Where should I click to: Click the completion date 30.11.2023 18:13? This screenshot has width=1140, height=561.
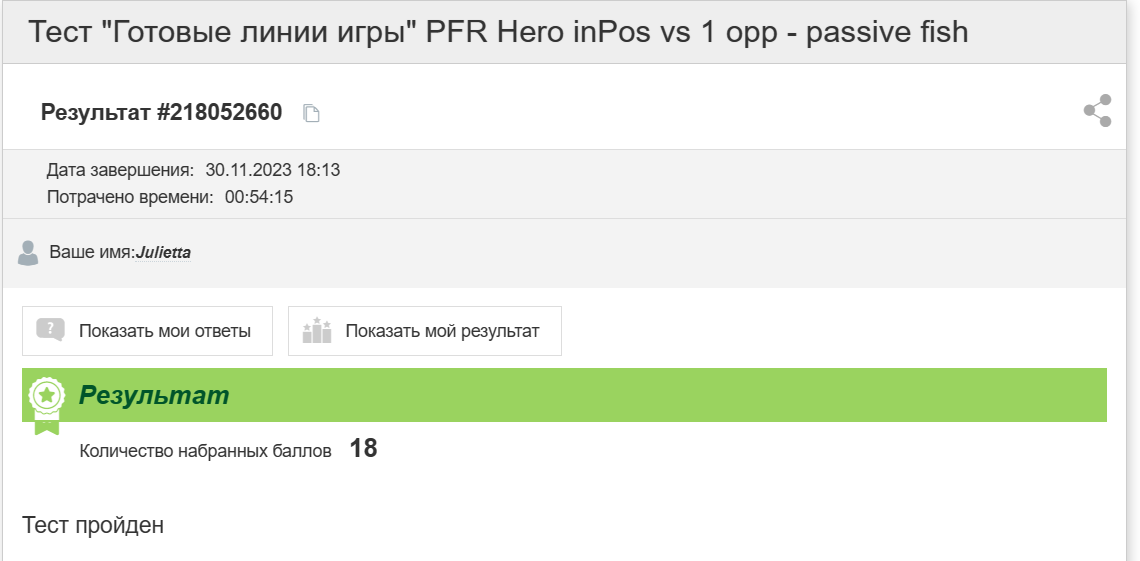[x=273, y=171]
